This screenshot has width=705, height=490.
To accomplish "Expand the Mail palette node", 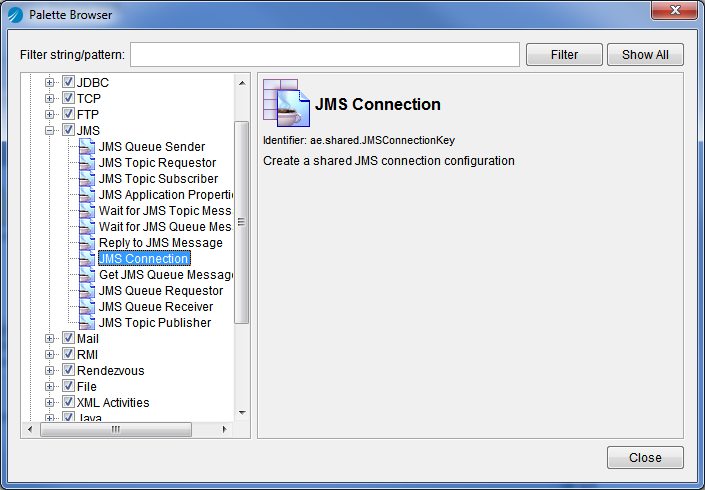I will (x=49, y=339).
